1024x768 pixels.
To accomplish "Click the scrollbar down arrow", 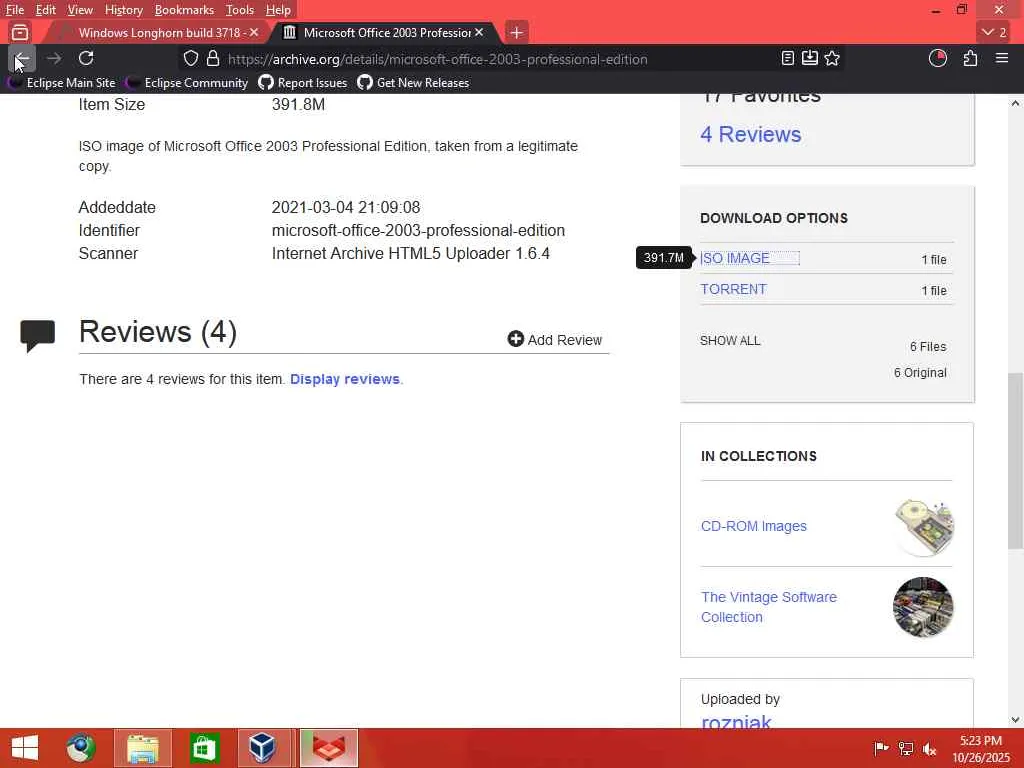I will click(1016, 720).
